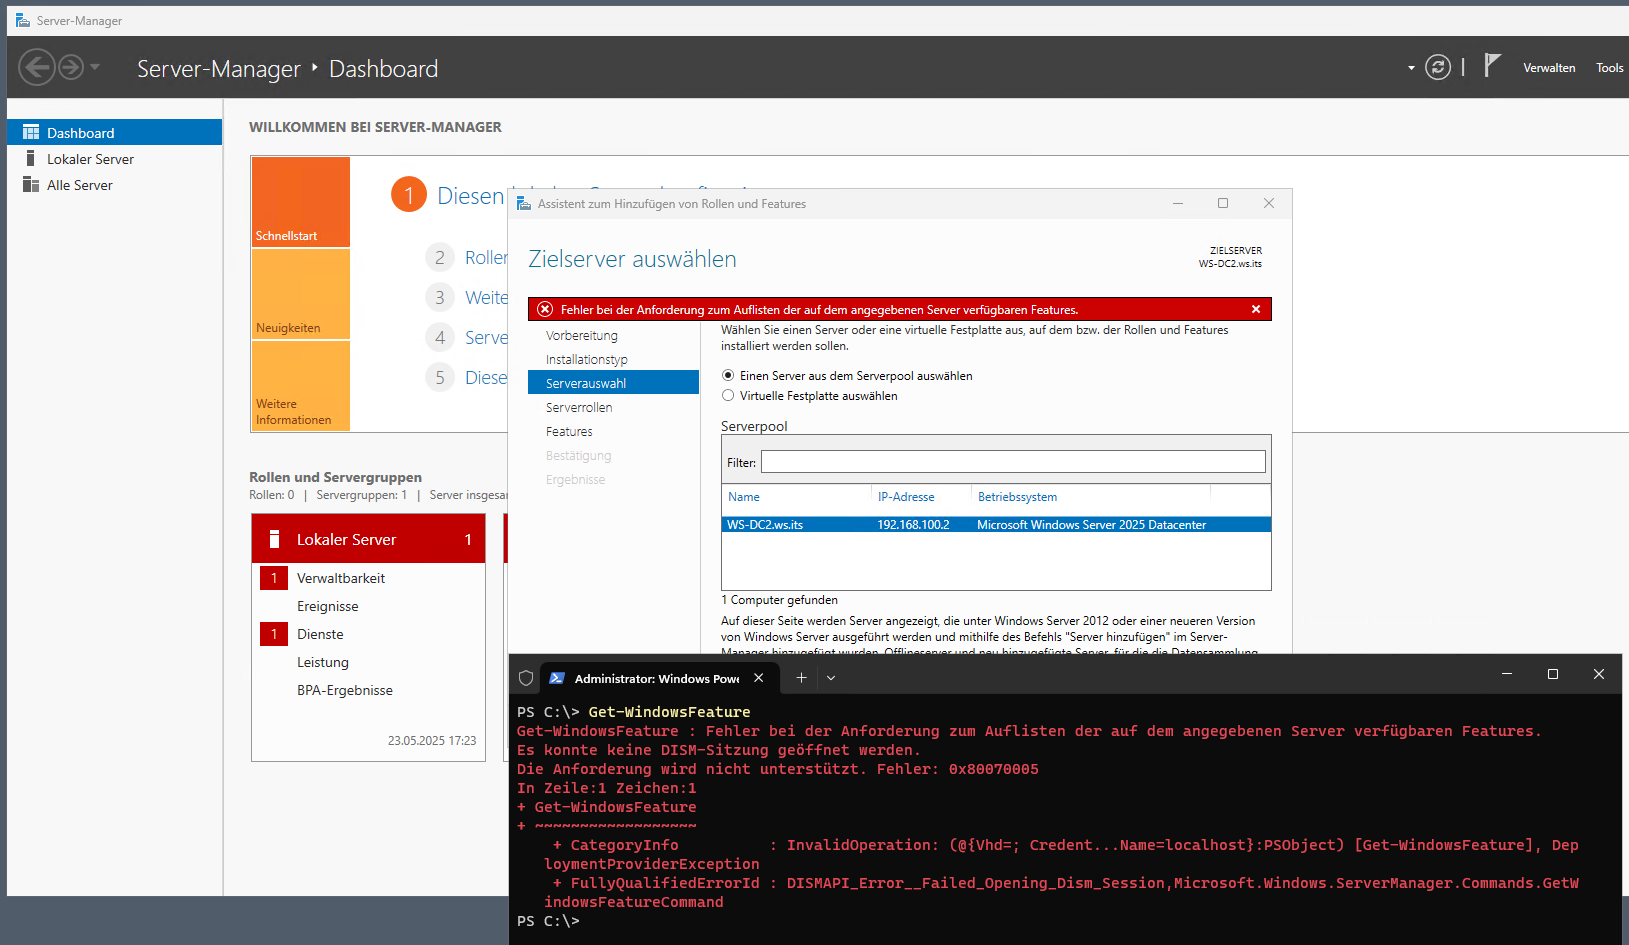Viewport: 1629px width, 945px height.
Task: Select Dashboard in the left sidebar
Action: 115,132
